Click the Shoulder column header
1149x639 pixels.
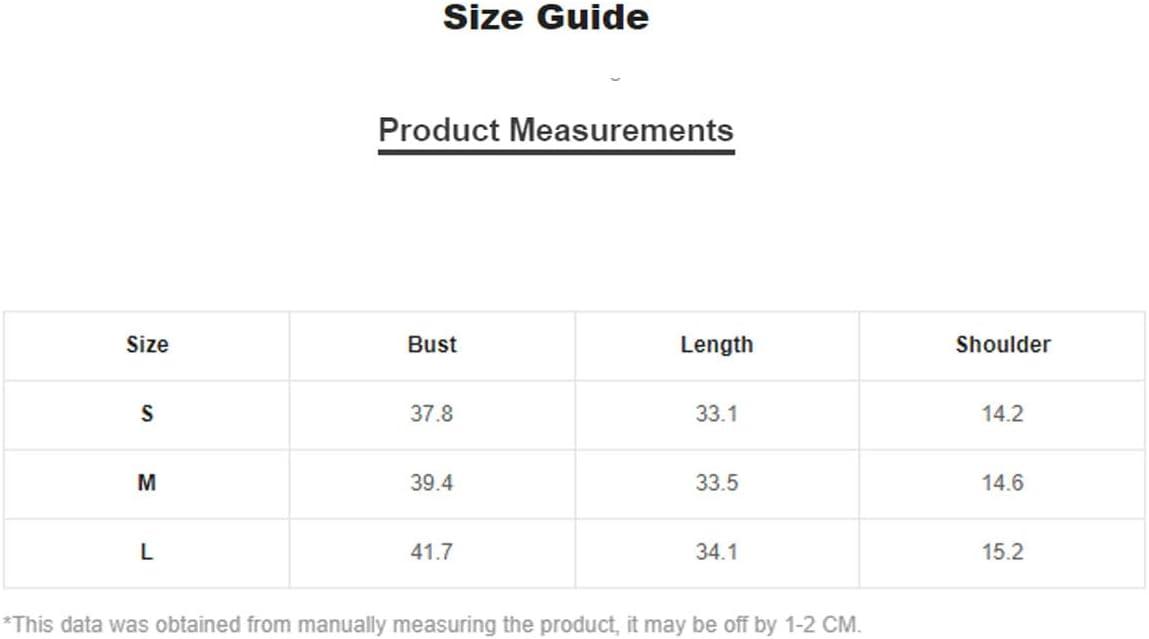coord(1003,344)
